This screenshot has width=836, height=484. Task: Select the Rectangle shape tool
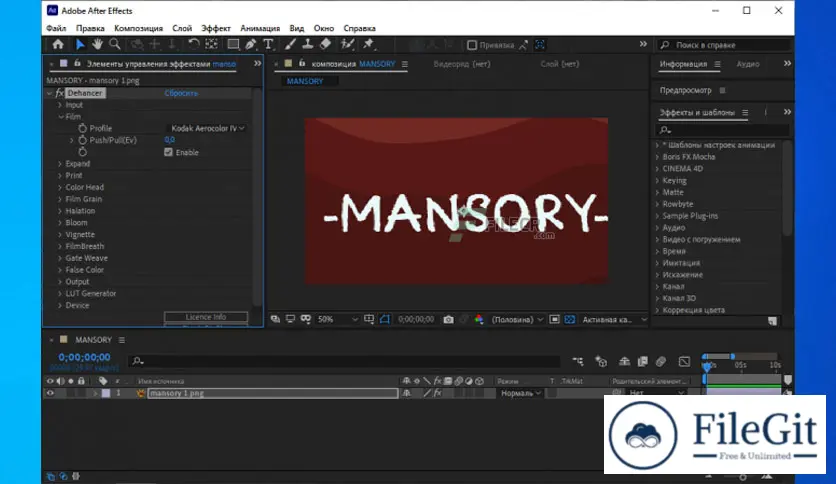pos(233,45)
